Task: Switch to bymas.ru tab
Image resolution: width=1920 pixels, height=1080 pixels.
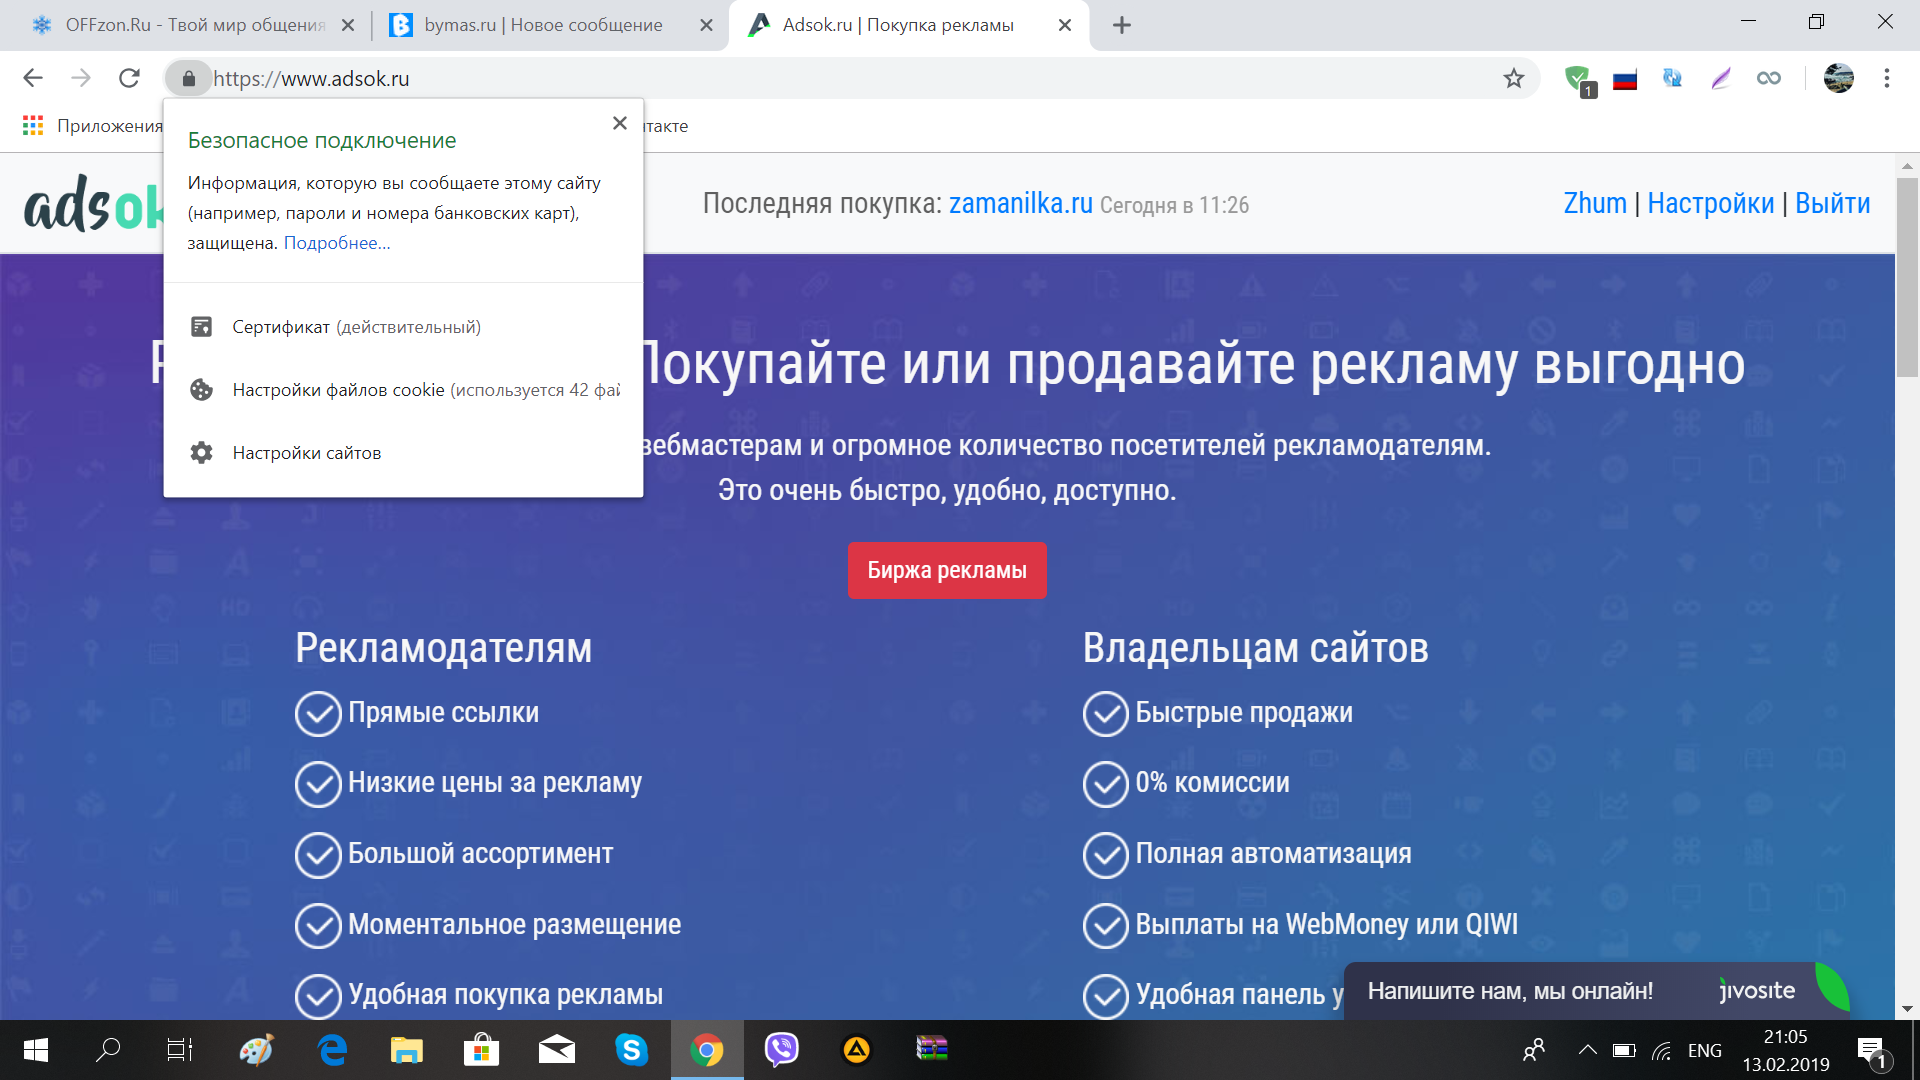Action: 543,25
